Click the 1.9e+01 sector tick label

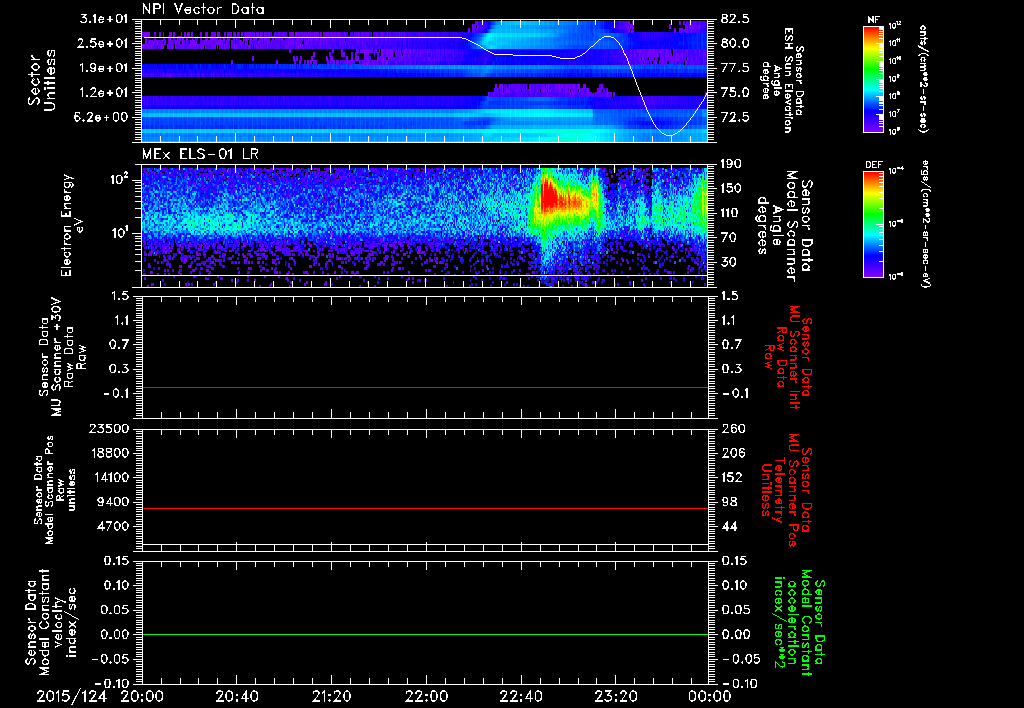click(x=106, y=68)
